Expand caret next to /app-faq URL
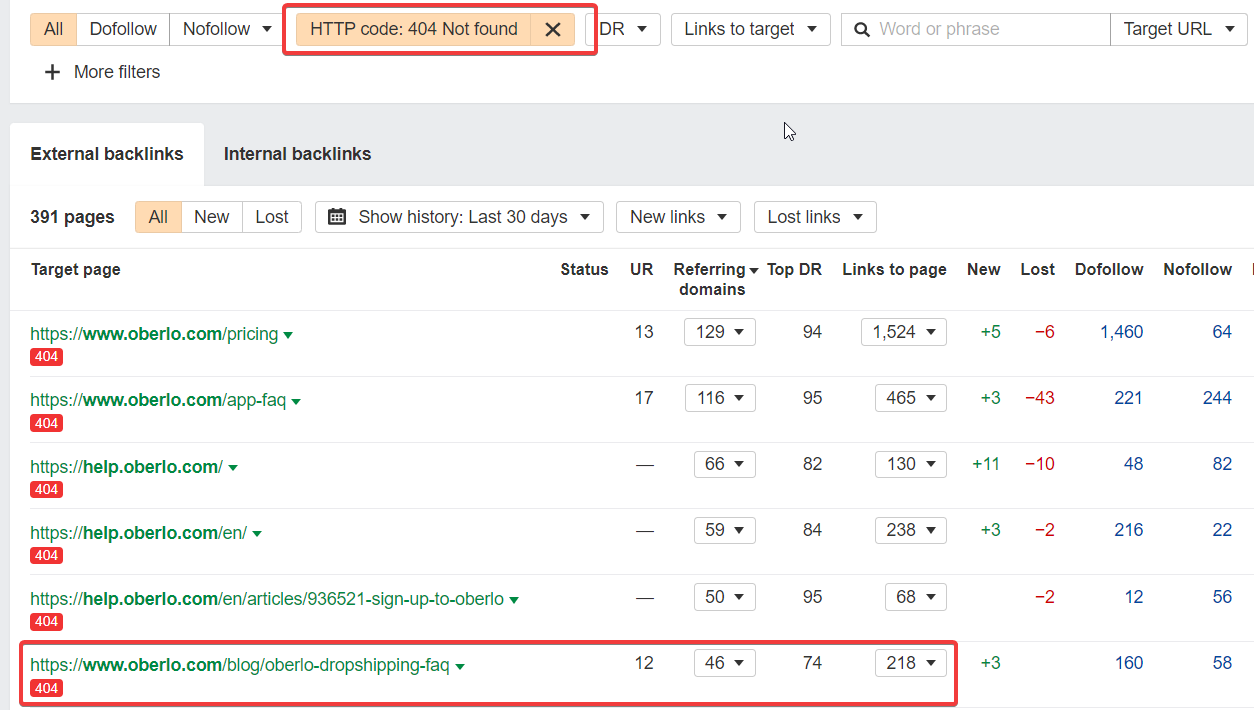The image size is (1254, 710). pos(296,402)
